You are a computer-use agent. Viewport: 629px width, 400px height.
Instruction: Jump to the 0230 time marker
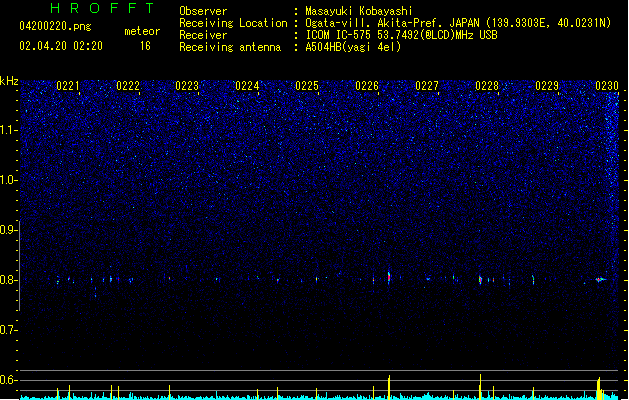point(607,86)
